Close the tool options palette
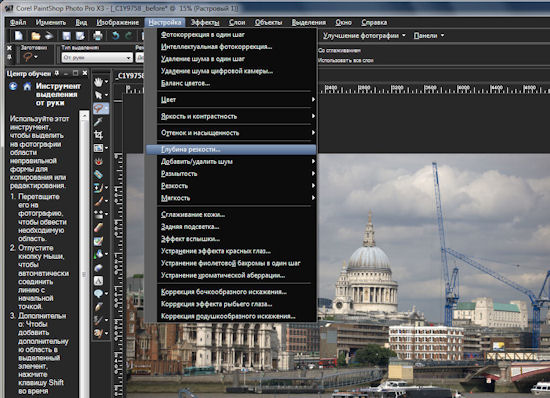The height and width of the screenshot is (398, 550). (9, 48)
